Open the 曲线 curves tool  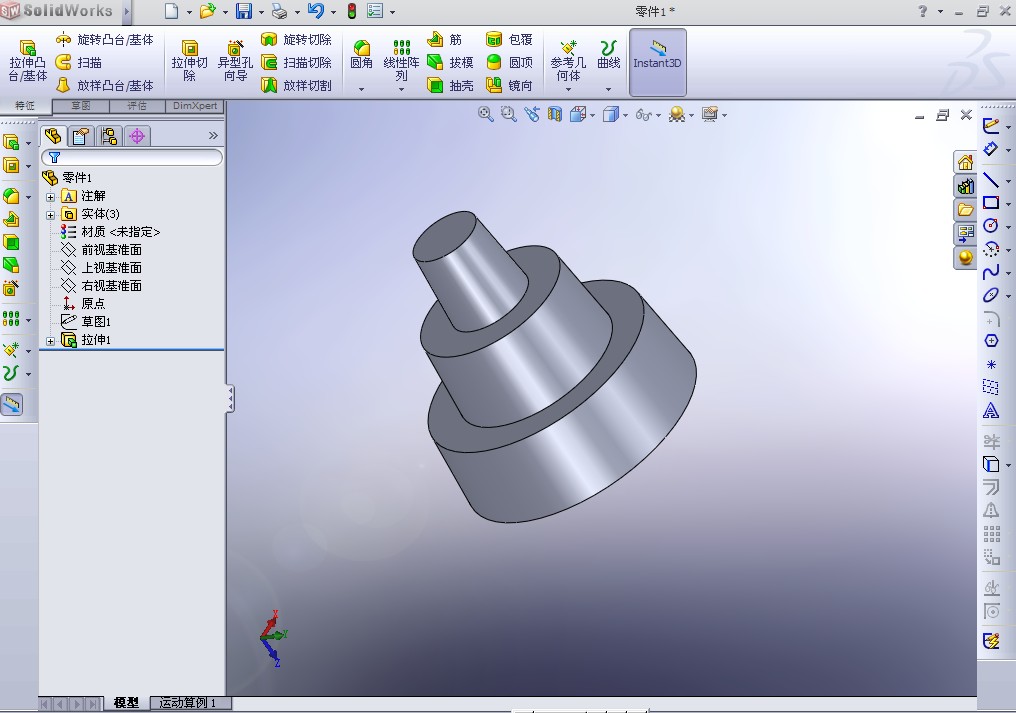tap(608, 55)
